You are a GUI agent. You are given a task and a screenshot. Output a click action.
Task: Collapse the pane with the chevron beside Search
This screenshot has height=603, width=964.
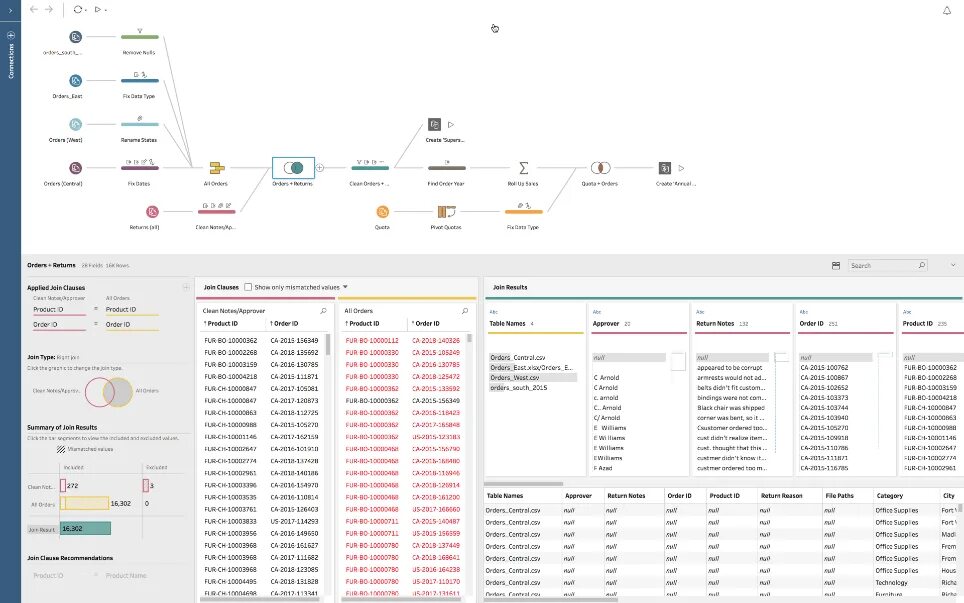tap(953, 266)
